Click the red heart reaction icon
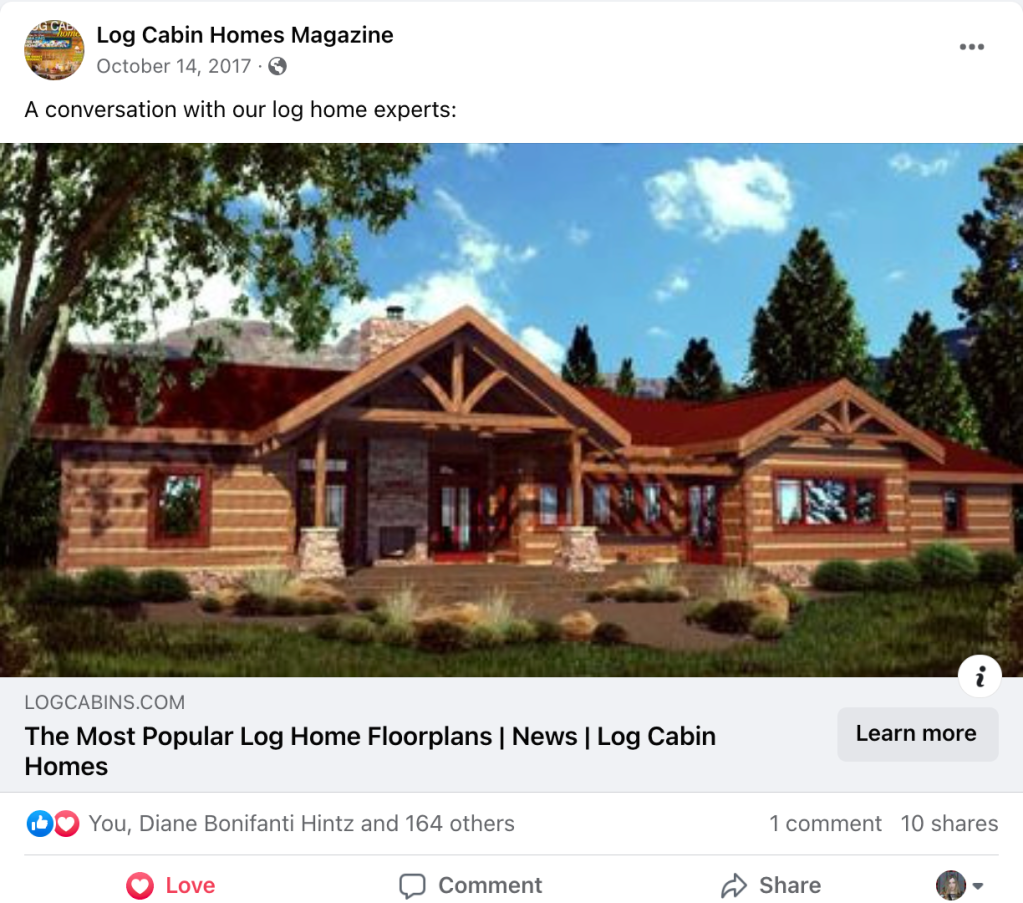Viewport: 1023px width, 903px height. click(x=66, y=824)
